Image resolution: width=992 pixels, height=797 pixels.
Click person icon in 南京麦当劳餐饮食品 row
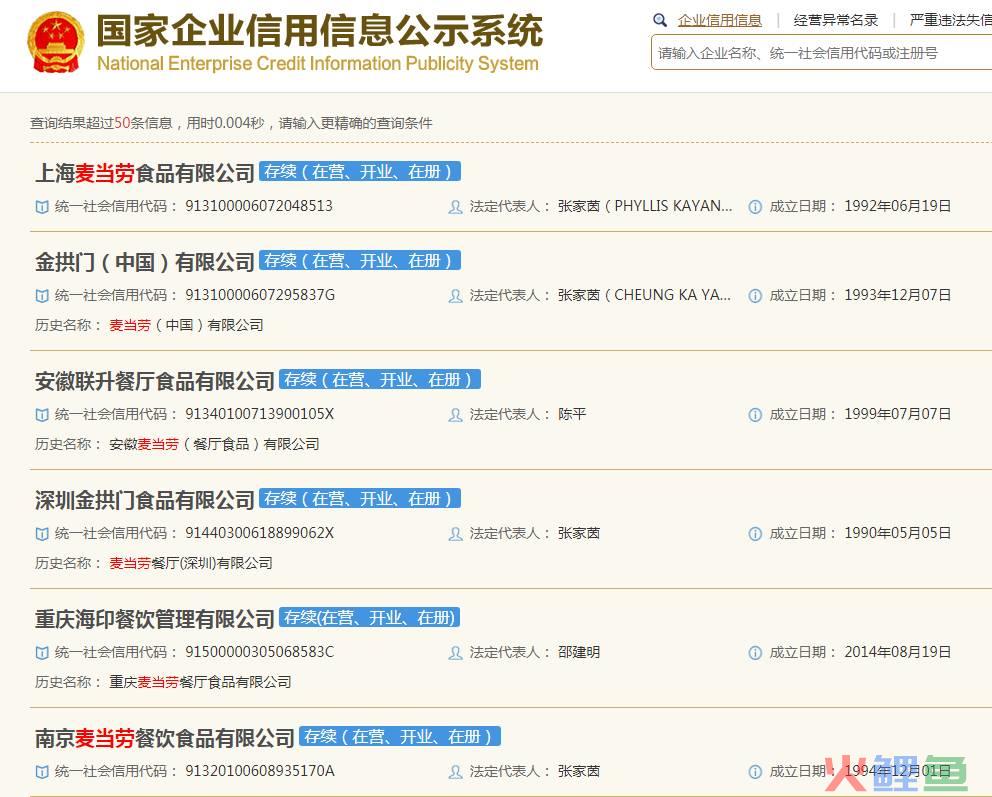pyautogui.click(x=456, y=772)
